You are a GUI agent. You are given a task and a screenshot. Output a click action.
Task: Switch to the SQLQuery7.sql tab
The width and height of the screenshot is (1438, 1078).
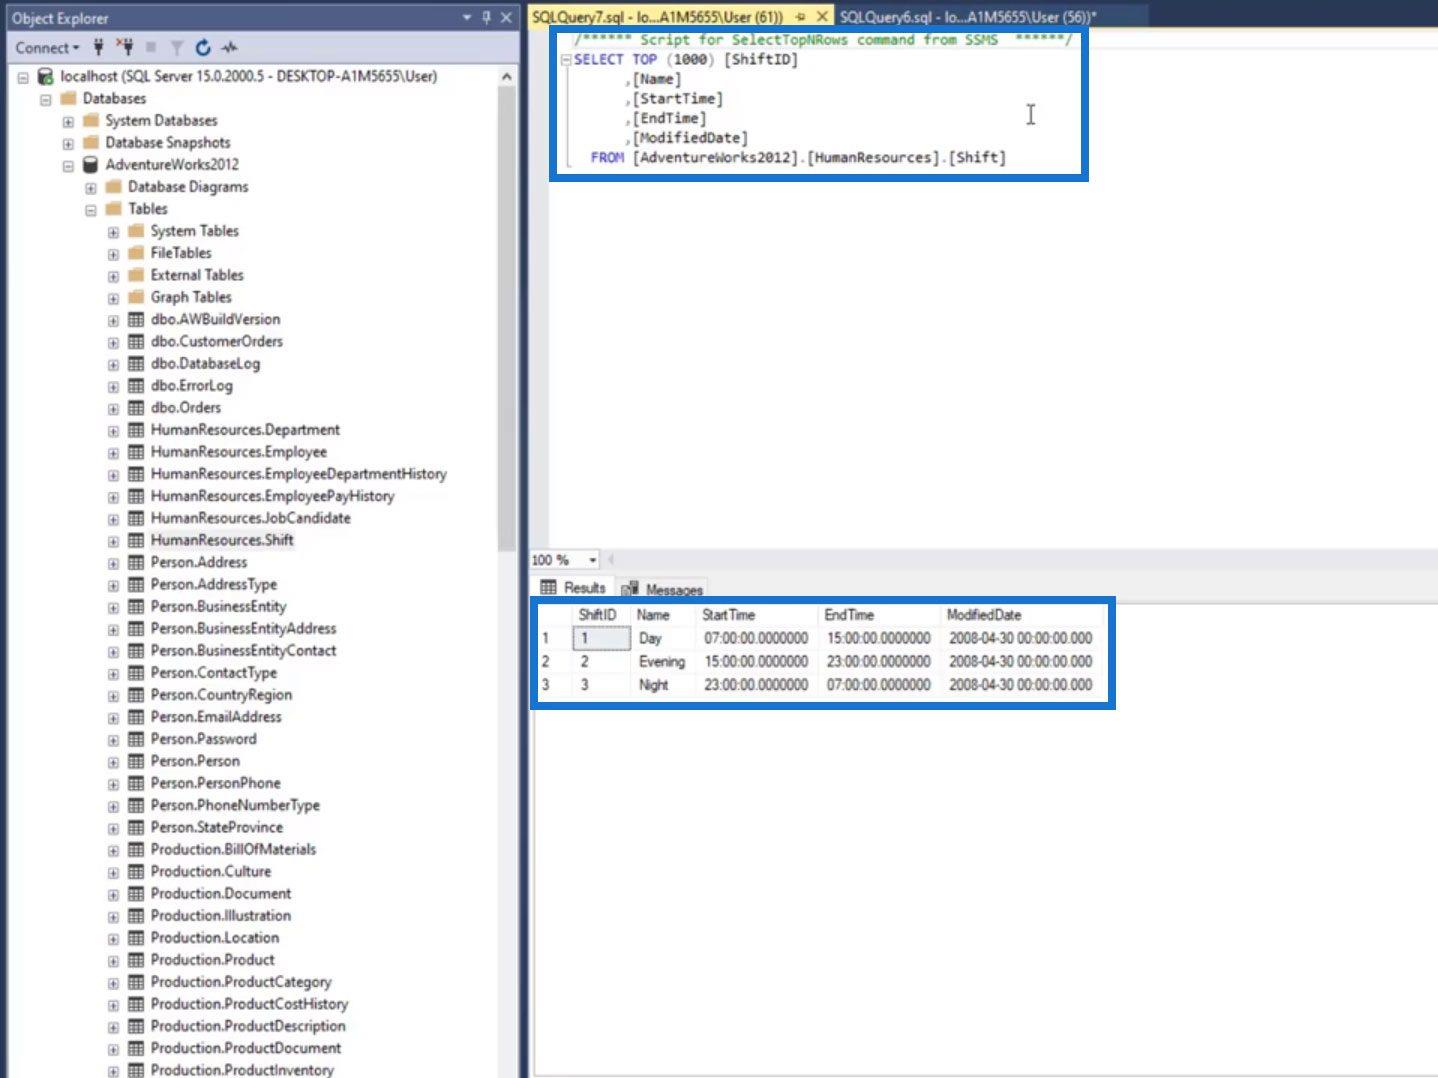click(x=657, y=17)
